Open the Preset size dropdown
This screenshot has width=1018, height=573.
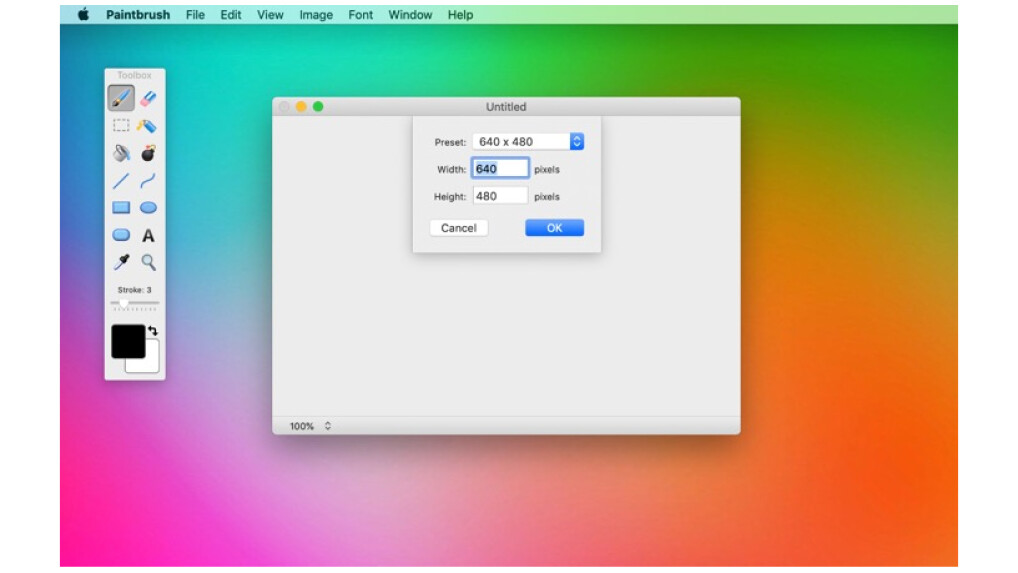528,141
